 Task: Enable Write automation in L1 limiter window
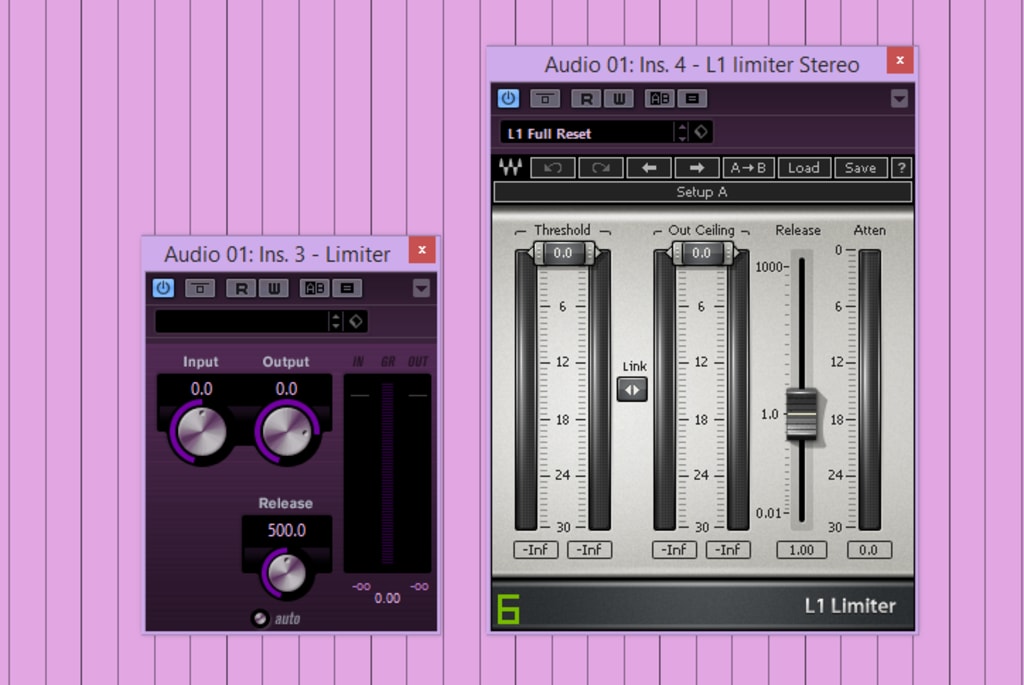(618, 99)
